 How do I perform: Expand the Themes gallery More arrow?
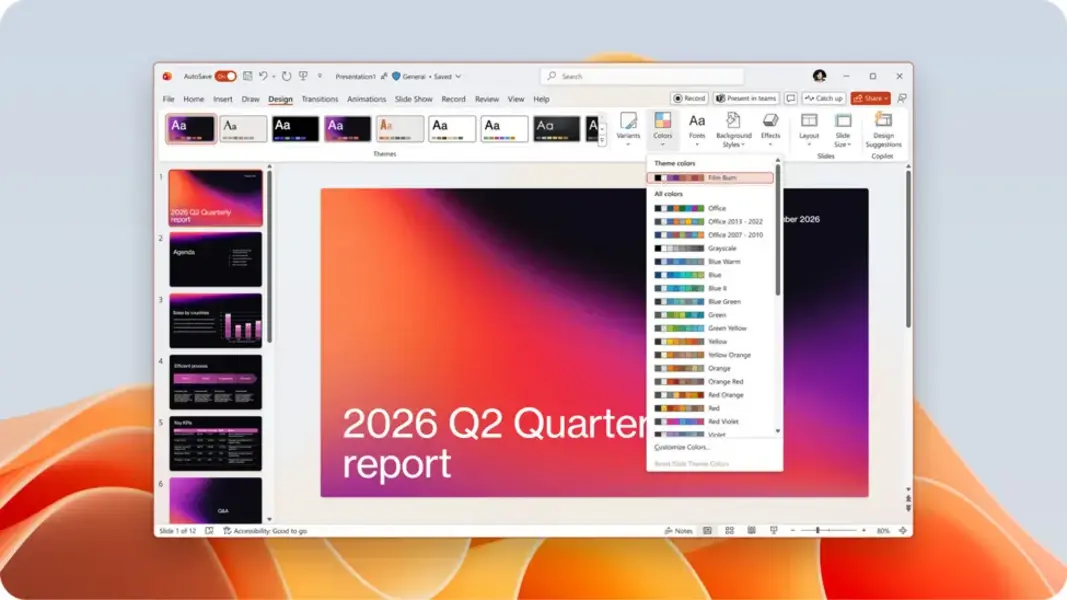click(x=602, y=141)
